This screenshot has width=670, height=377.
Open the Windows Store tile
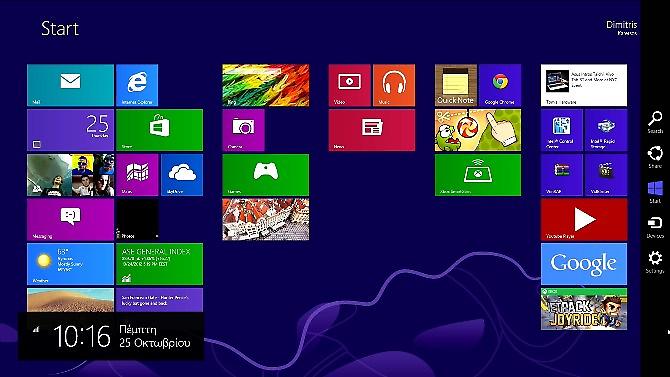159,130
